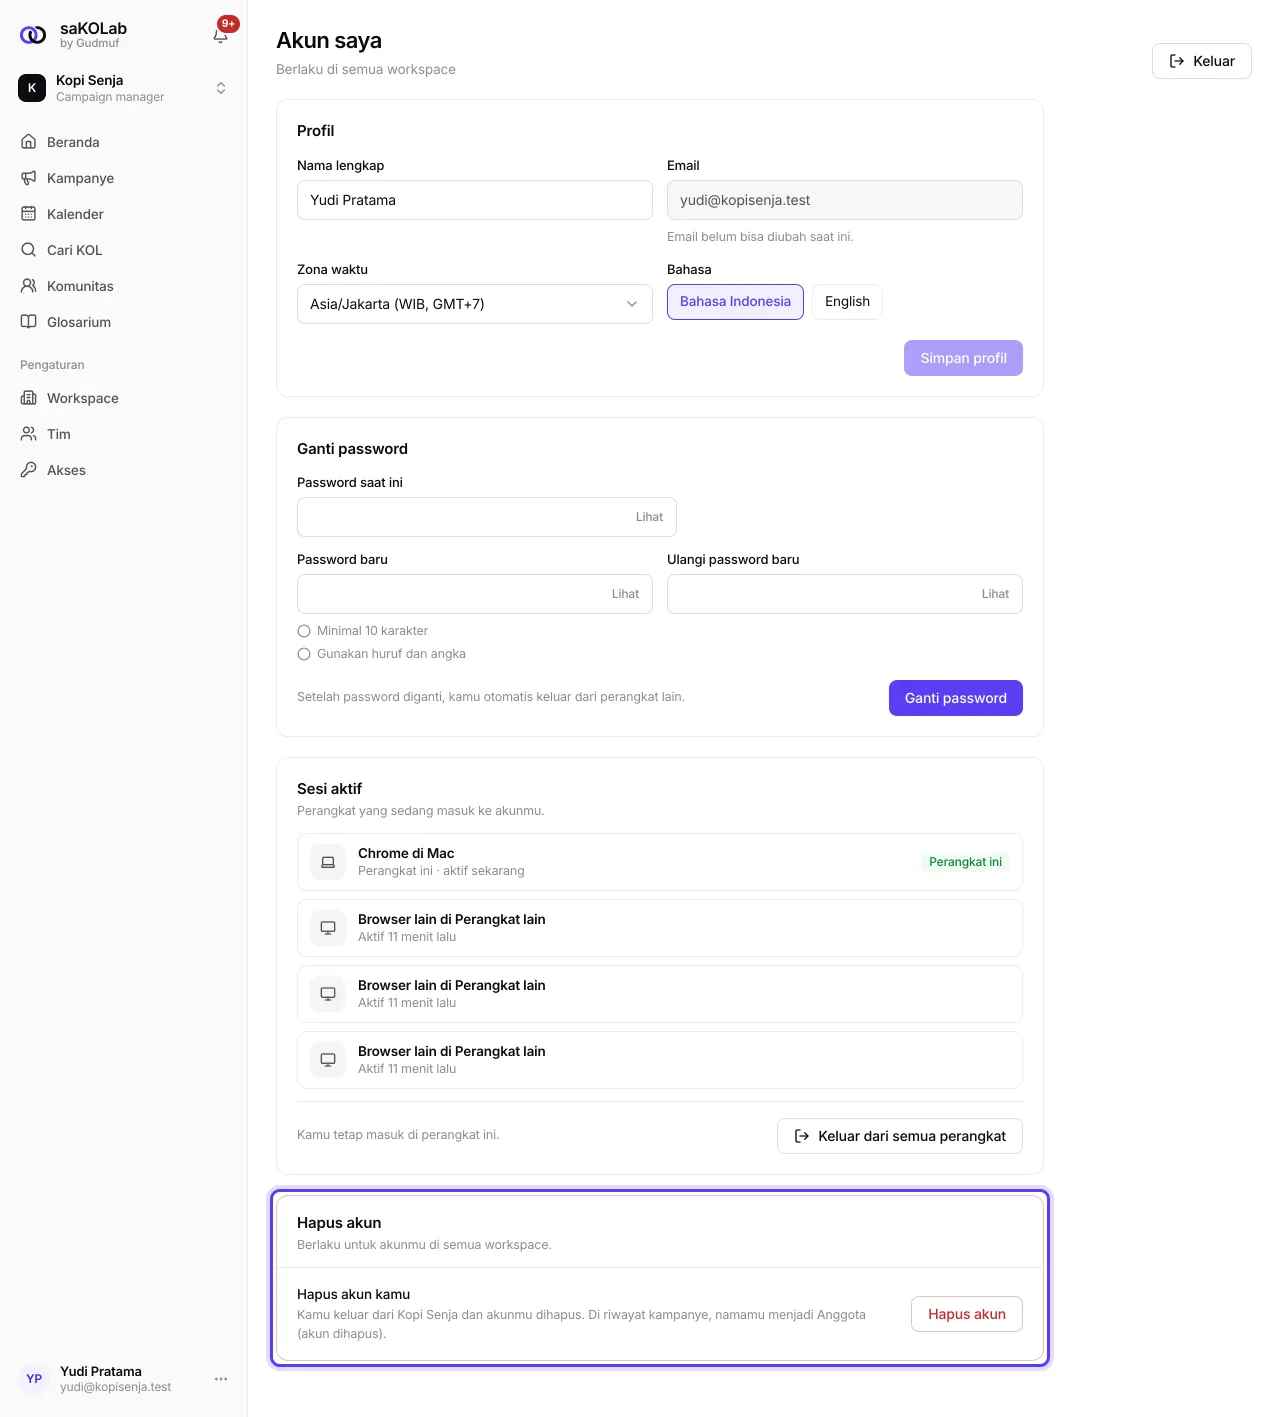Viewport: 1280px width, 1417px height.
Task: Click the Kopi Senja workspace avatar
Action: click(32, 88)
